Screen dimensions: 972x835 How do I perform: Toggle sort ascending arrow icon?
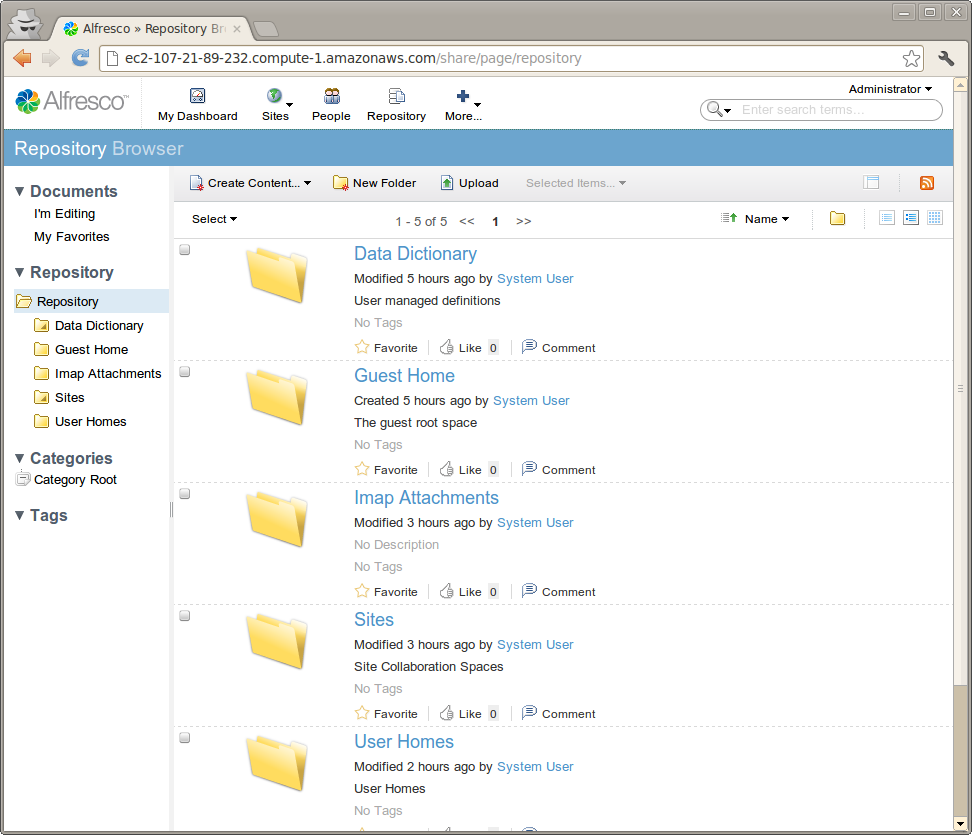pos(729,218)
